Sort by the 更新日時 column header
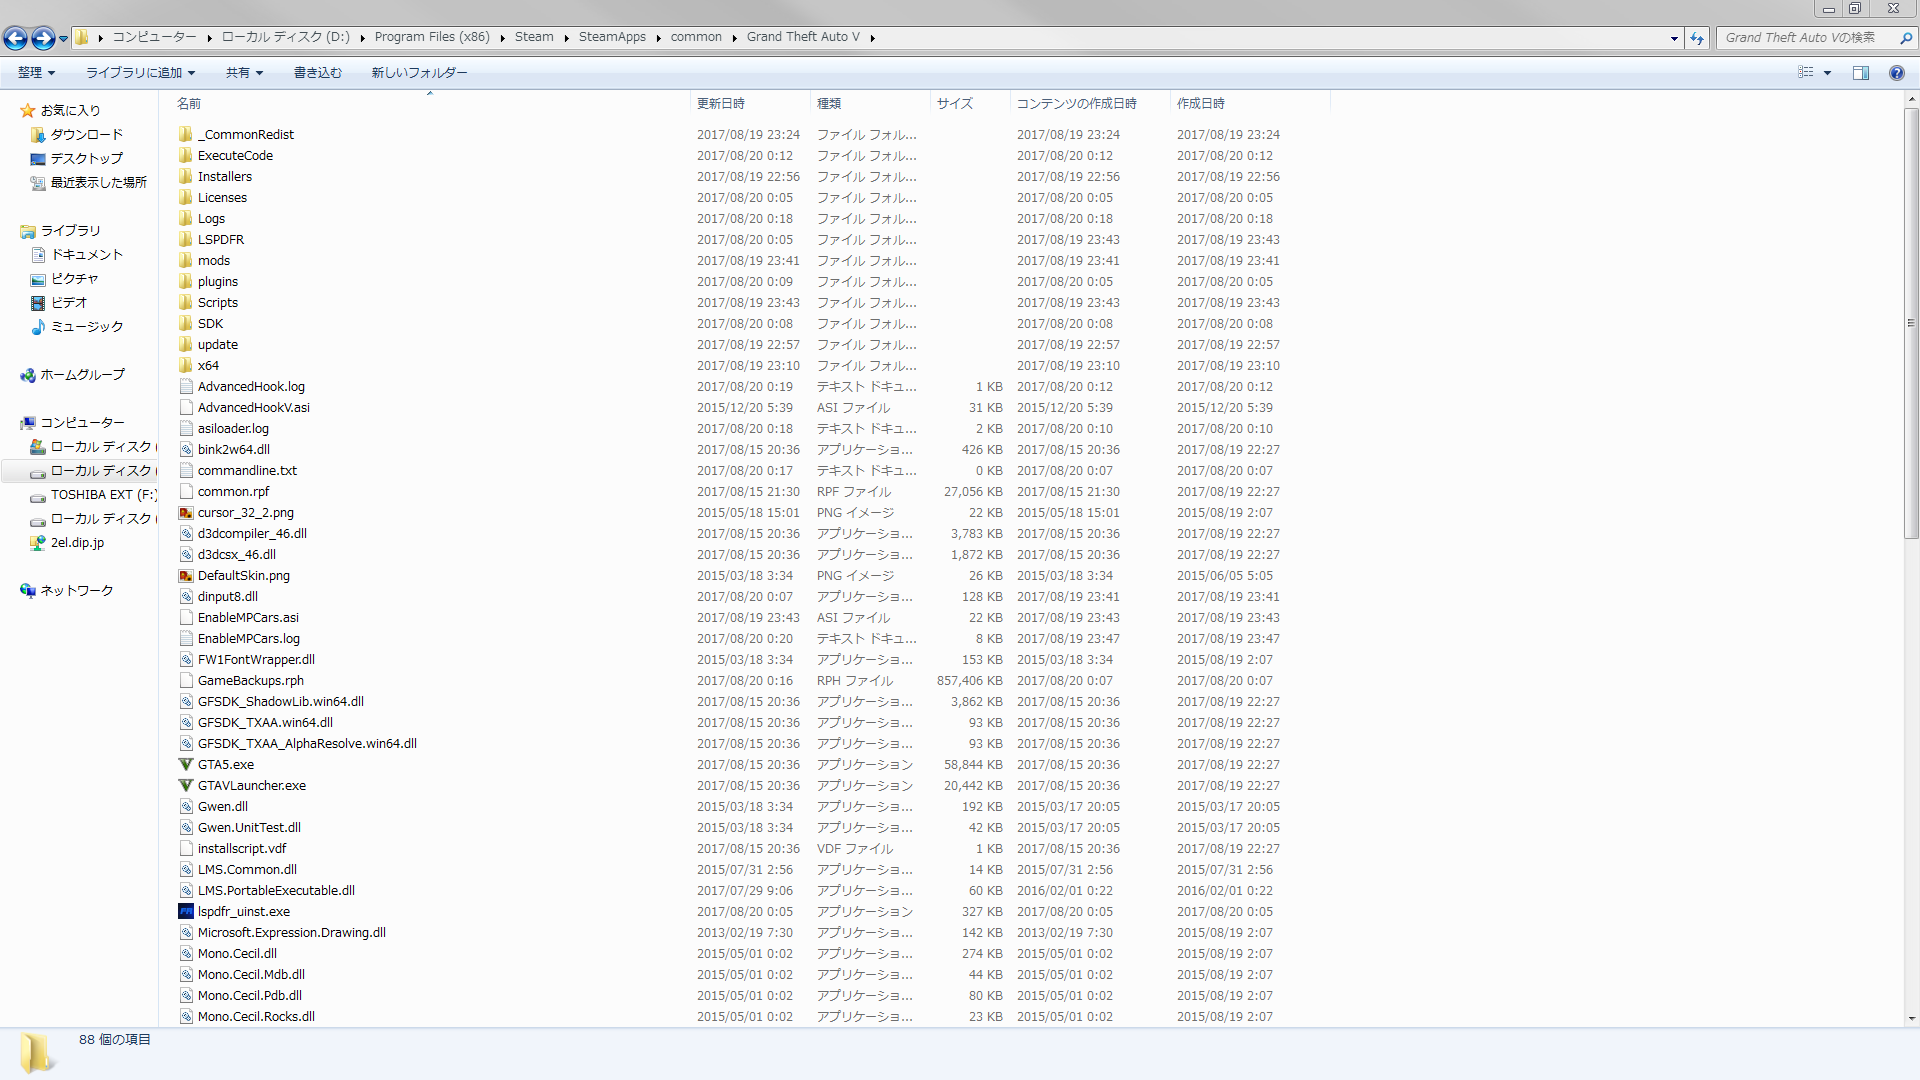The width and height of the screenshot is (1920, 1080). coord(720,104)
